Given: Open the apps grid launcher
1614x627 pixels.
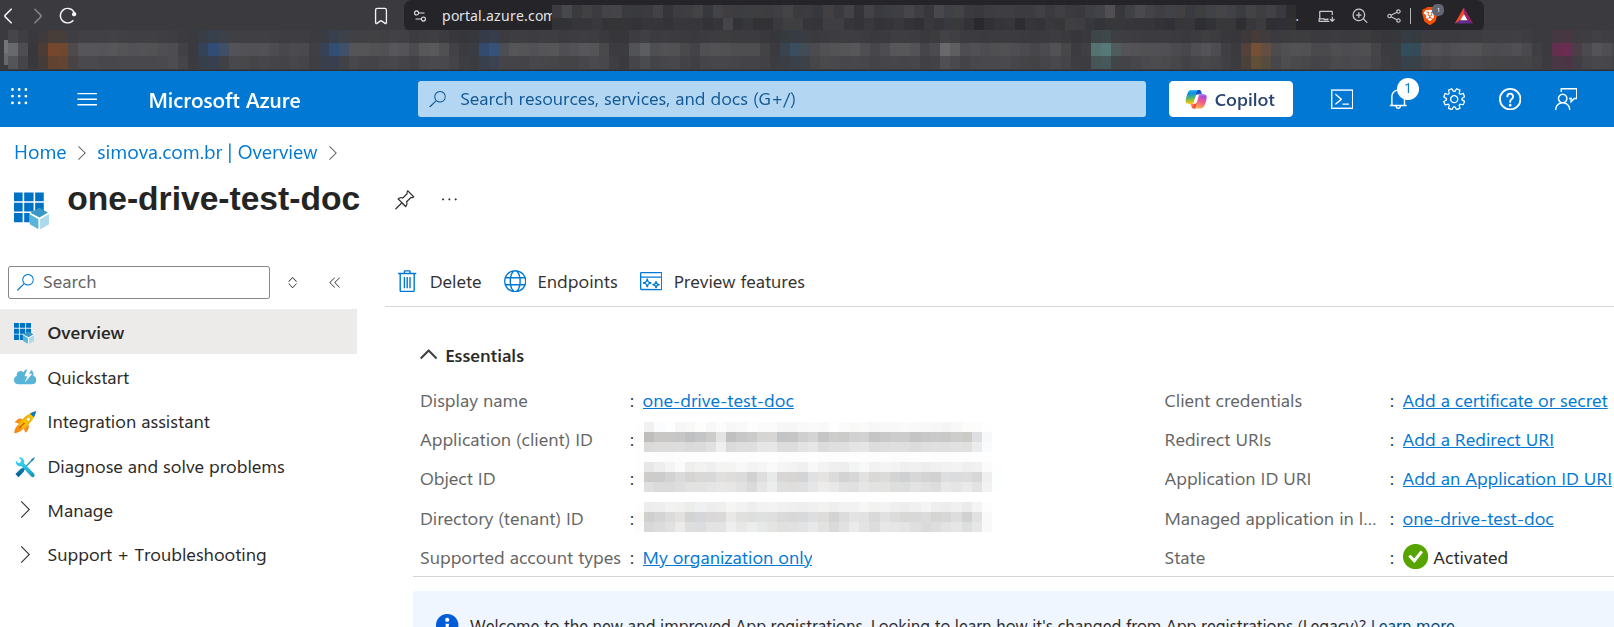Looking at the screenshot, I should [x=19, y=97].
